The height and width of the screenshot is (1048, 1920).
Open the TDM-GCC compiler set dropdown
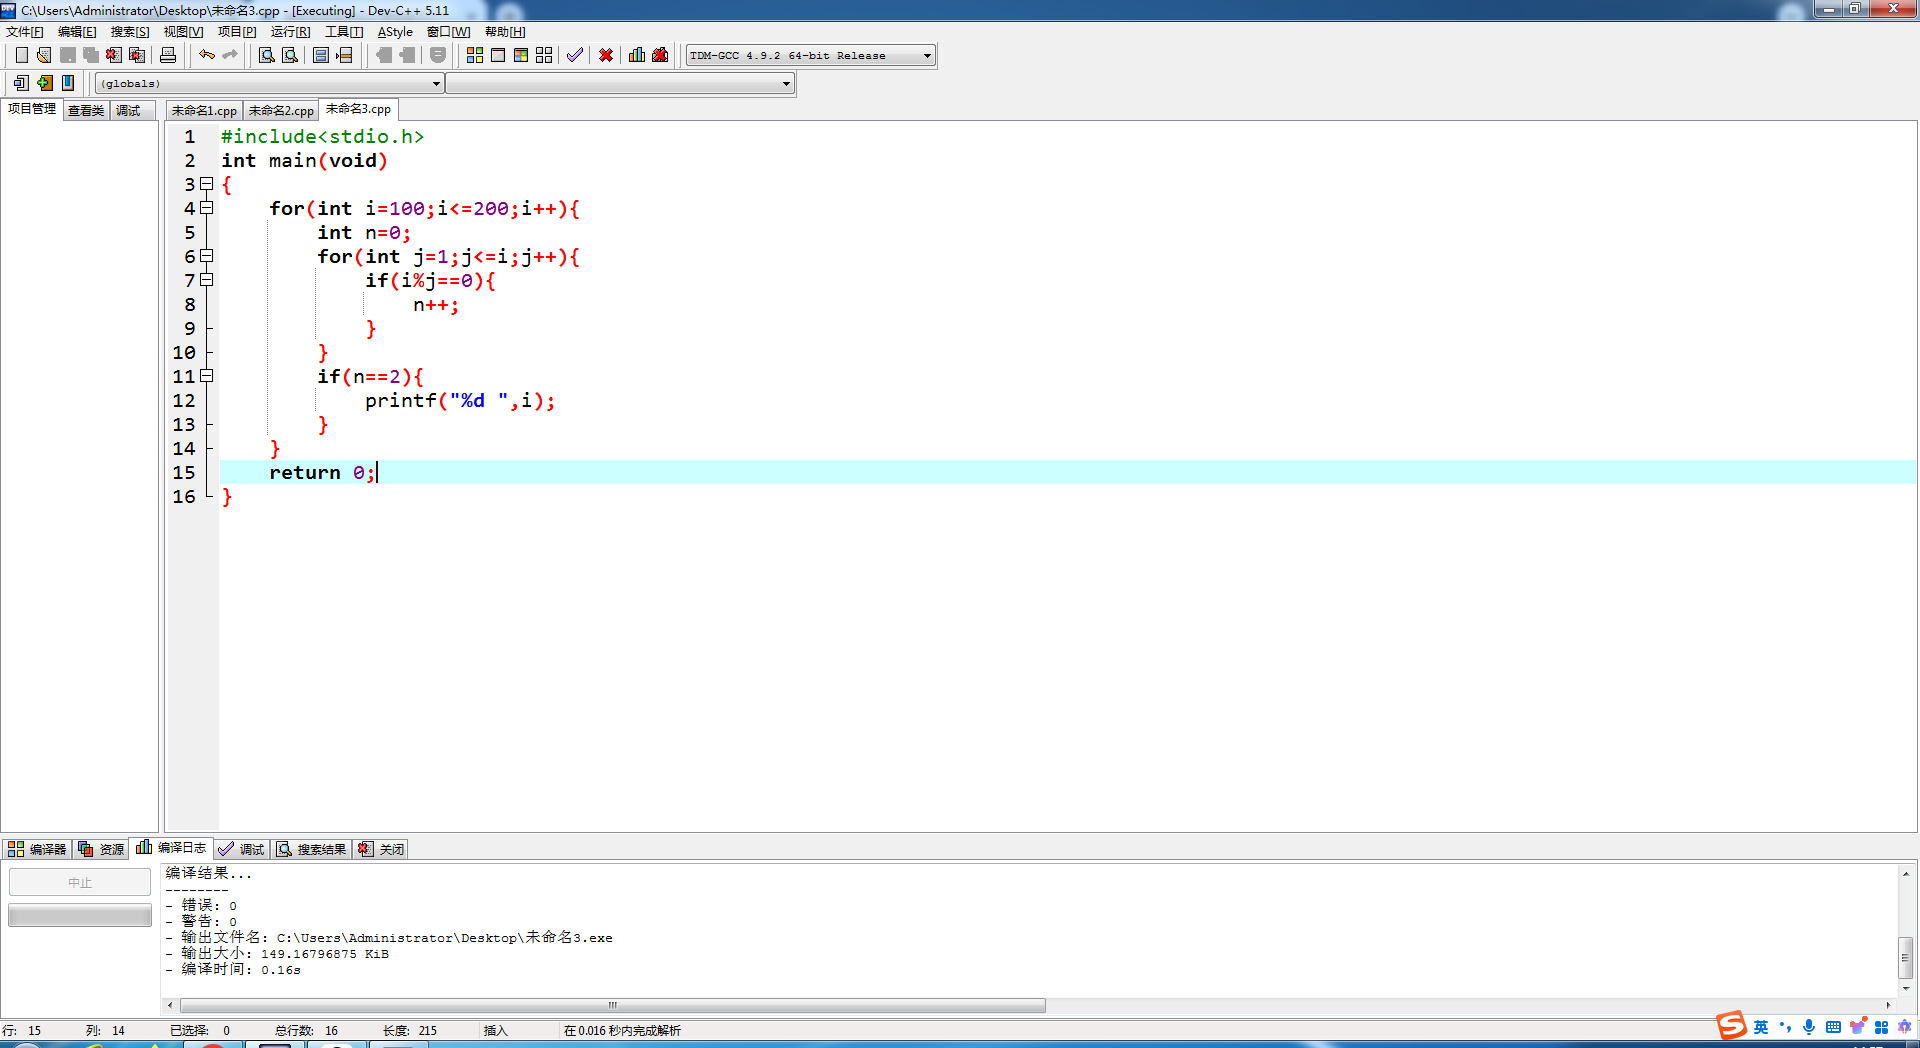[x=811, y=56]
